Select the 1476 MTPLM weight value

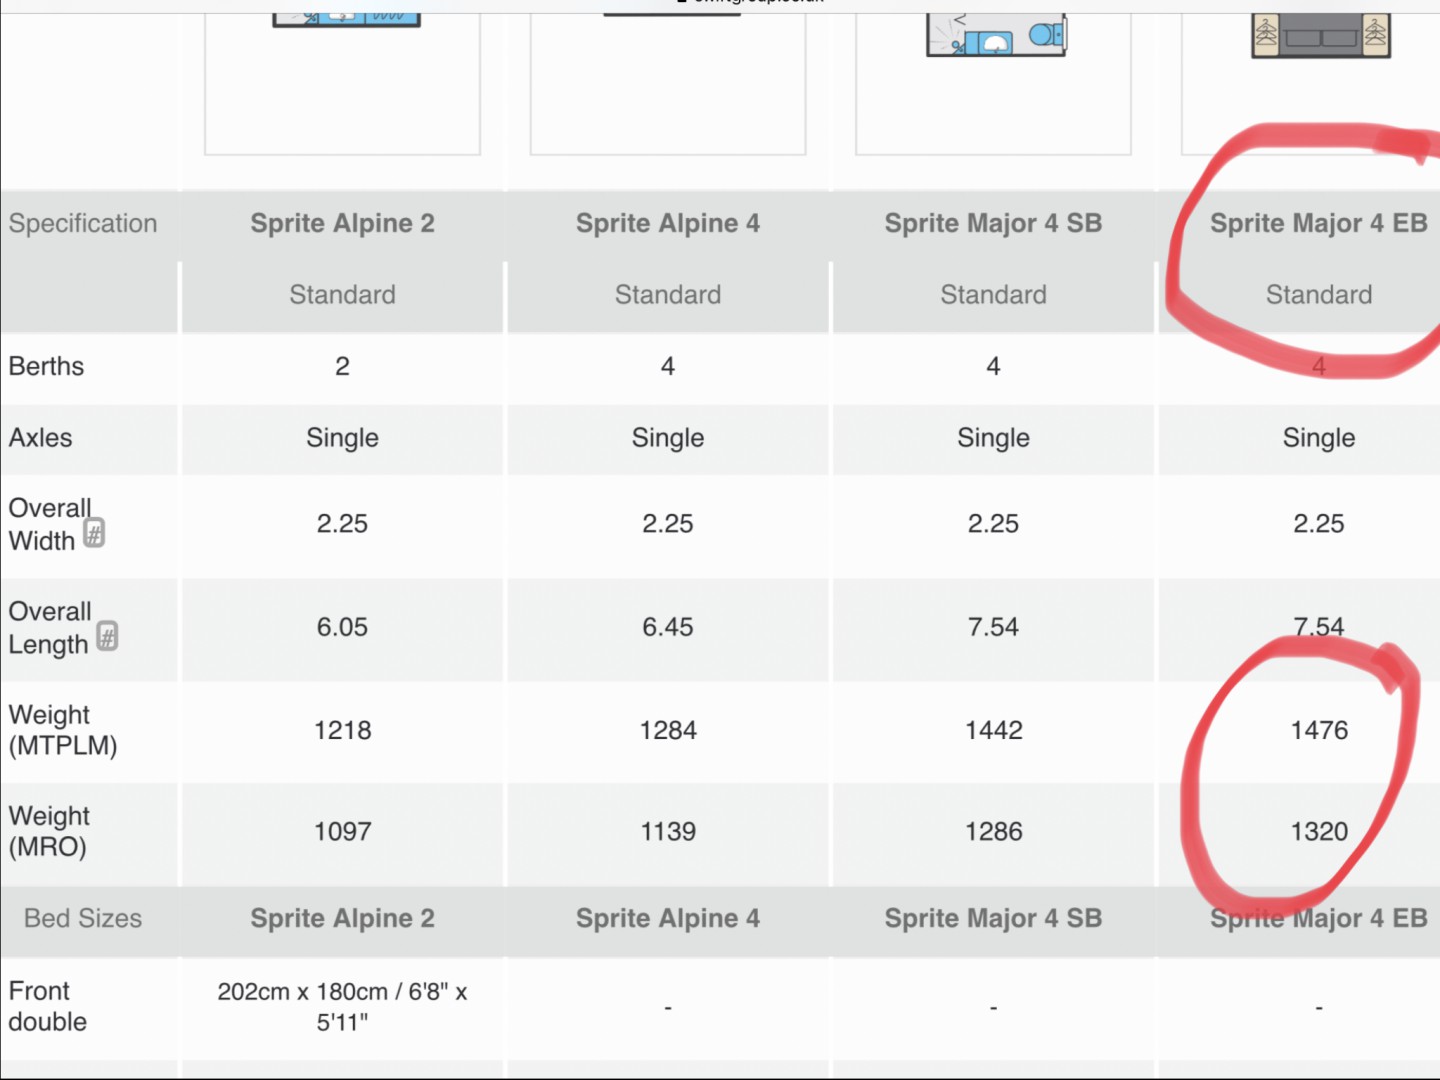click(x=1319, y=730)
